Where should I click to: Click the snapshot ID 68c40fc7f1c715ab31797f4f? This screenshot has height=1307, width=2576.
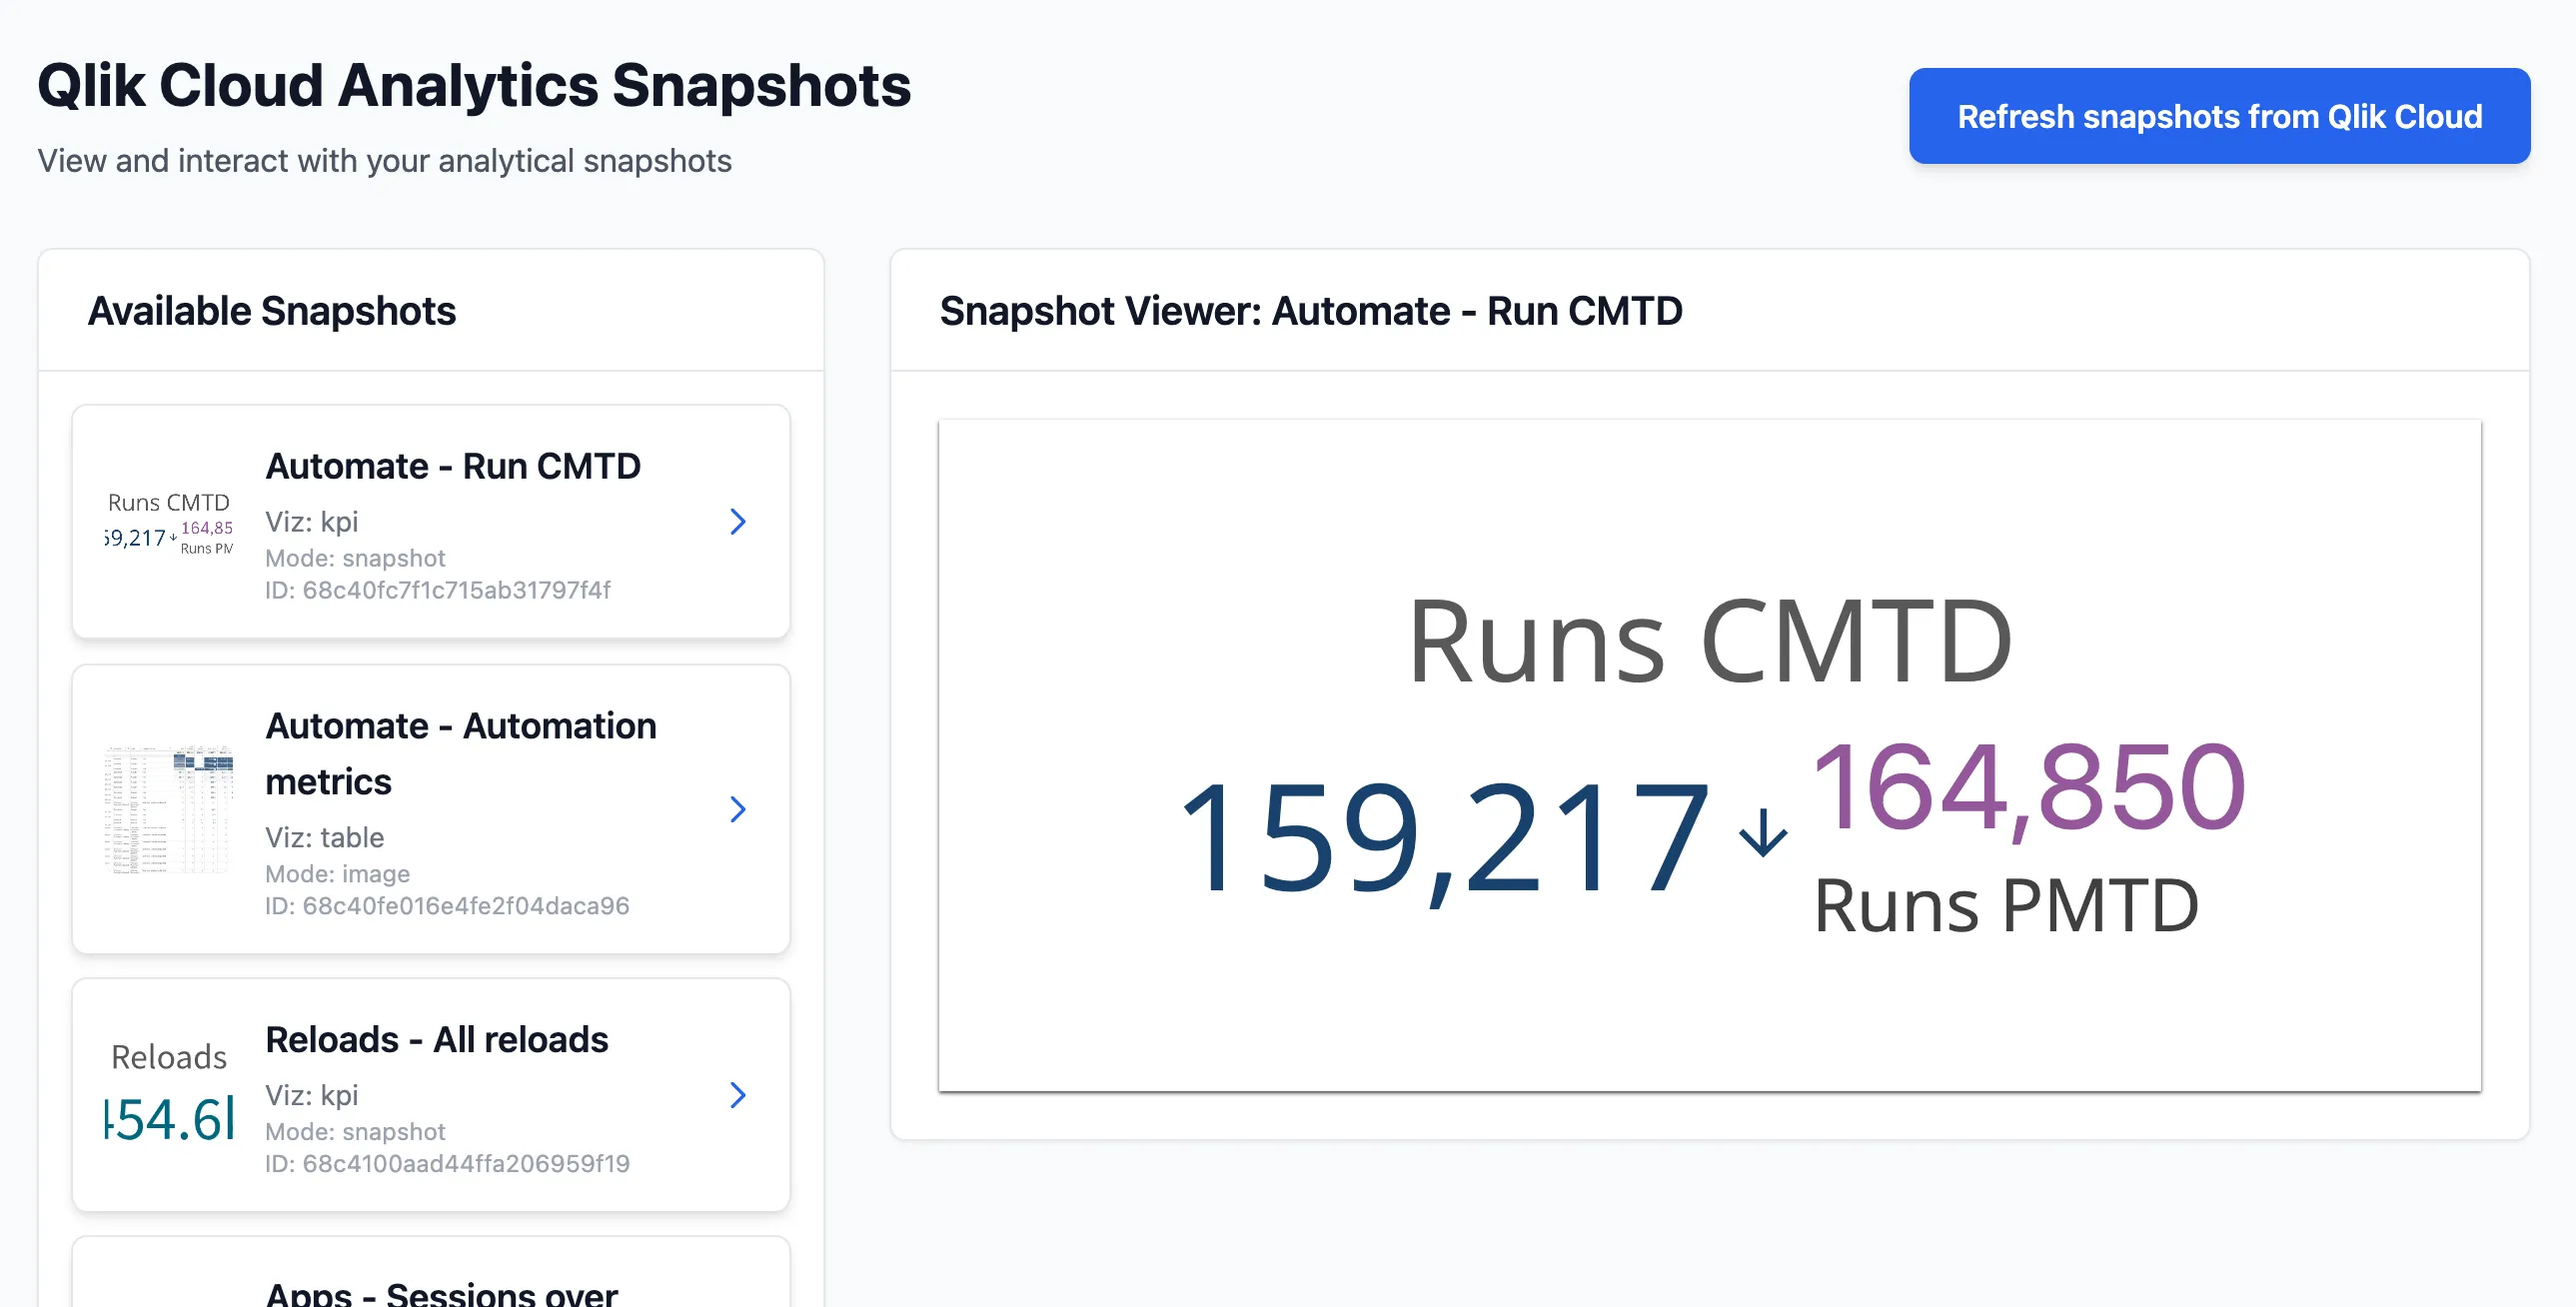pos(438,590)
